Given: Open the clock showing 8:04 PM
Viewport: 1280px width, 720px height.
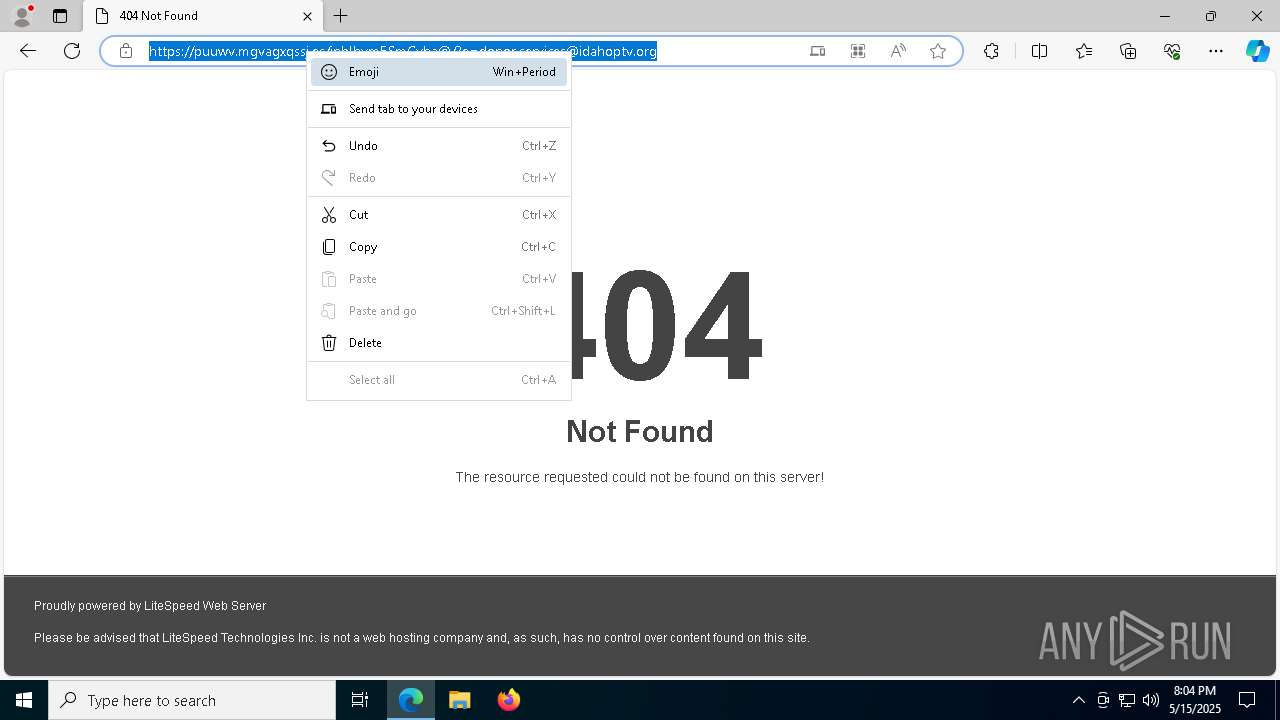Looking at the screenshot, I should tap(1195, 700).
